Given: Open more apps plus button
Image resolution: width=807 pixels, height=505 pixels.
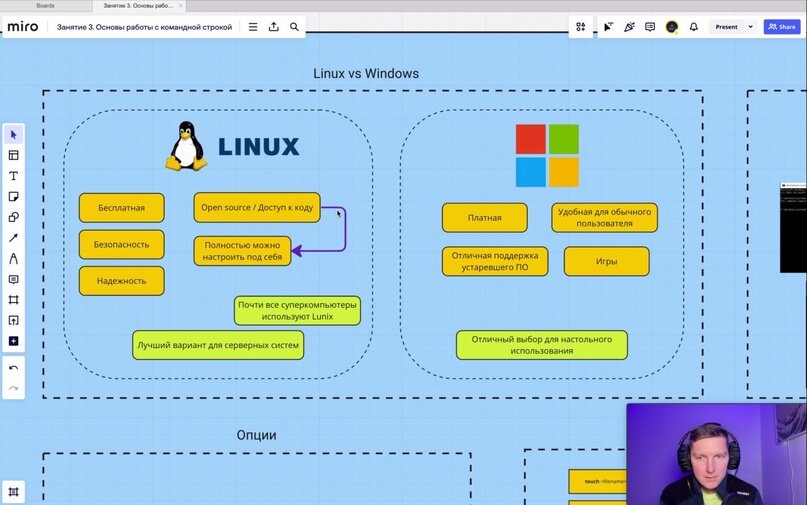Looking at the screenshot, I should click(x=13, y=341).
